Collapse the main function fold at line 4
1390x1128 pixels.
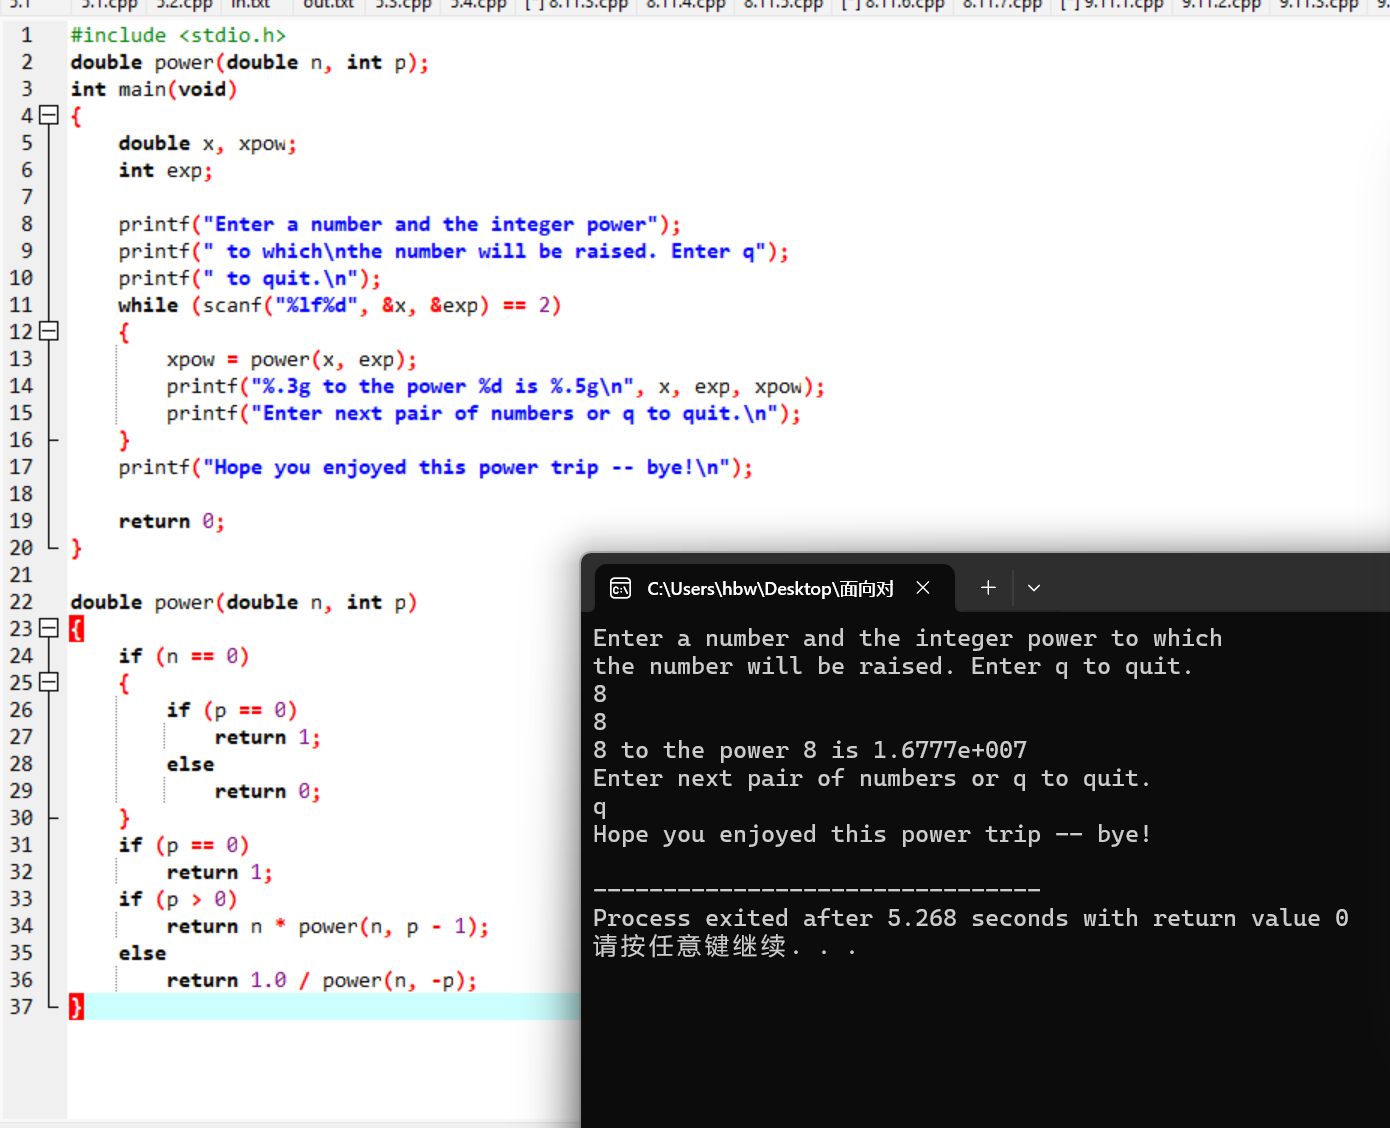(x=48, y=116)
